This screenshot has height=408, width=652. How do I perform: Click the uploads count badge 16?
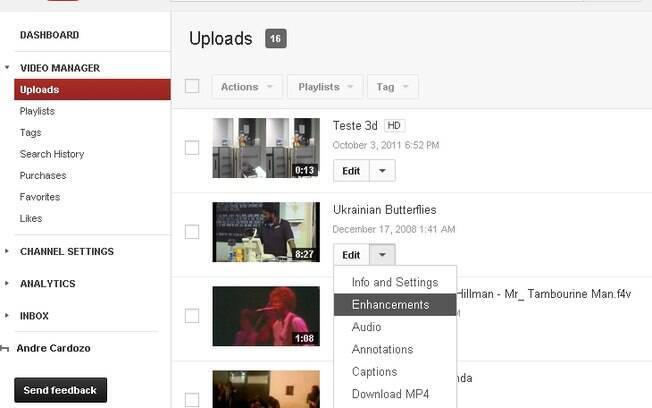[276, 39]
